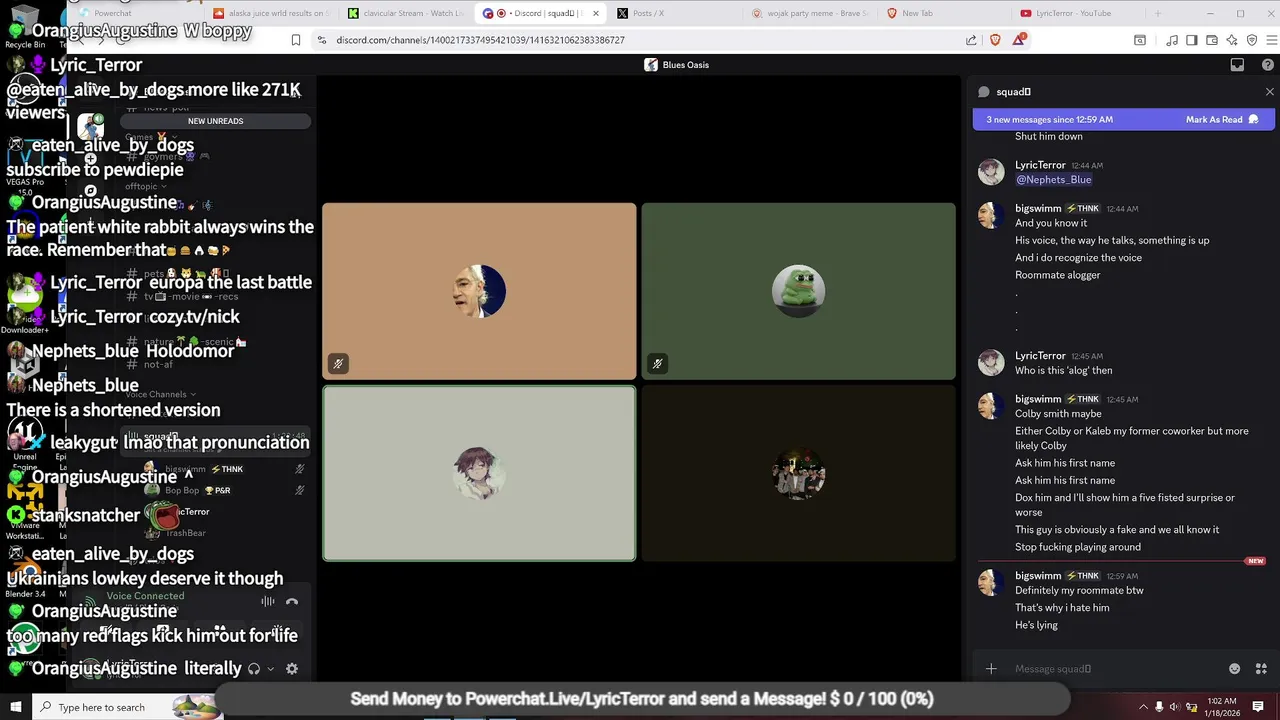Image resolution: width=1280 pixels, height=720 pixels.
Task: Open the Discord inbox icon
Action: pos(1237,65)
